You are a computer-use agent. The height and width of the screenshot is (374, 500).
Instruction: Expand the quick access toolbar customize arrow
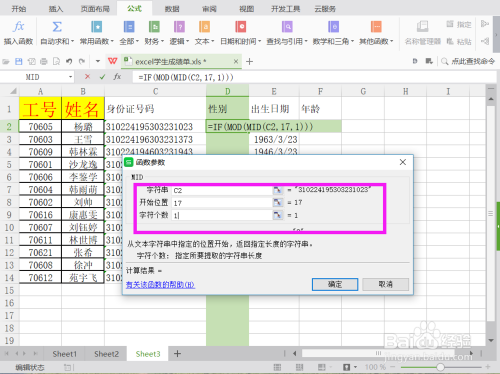pyautogui.click(x=98, y=61)
